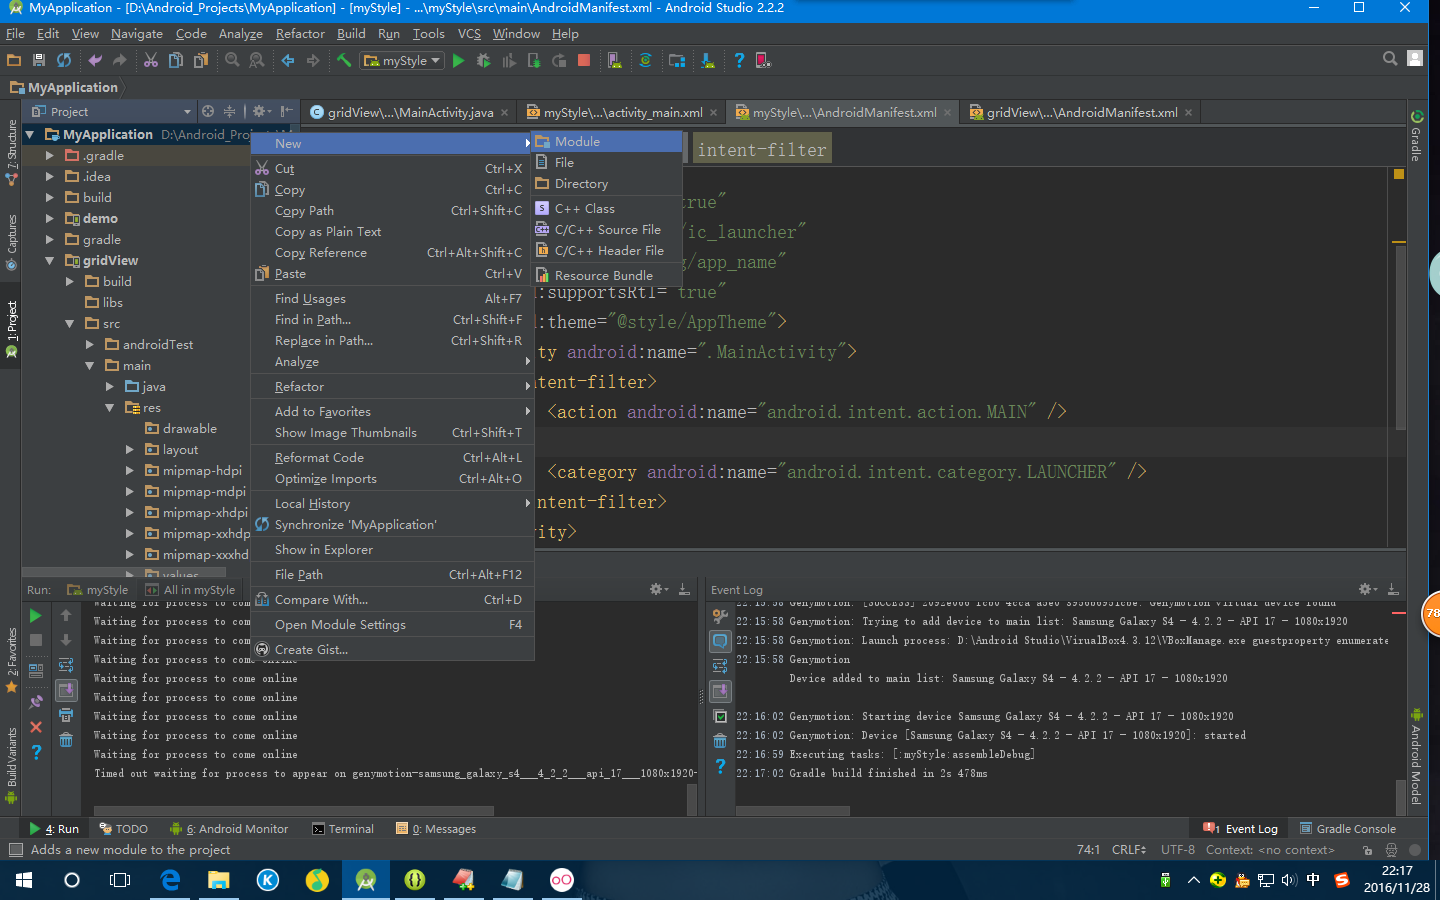Click the Open folder toolbar icon
This screenshot has width=1440, height=900.
point(14,61)
